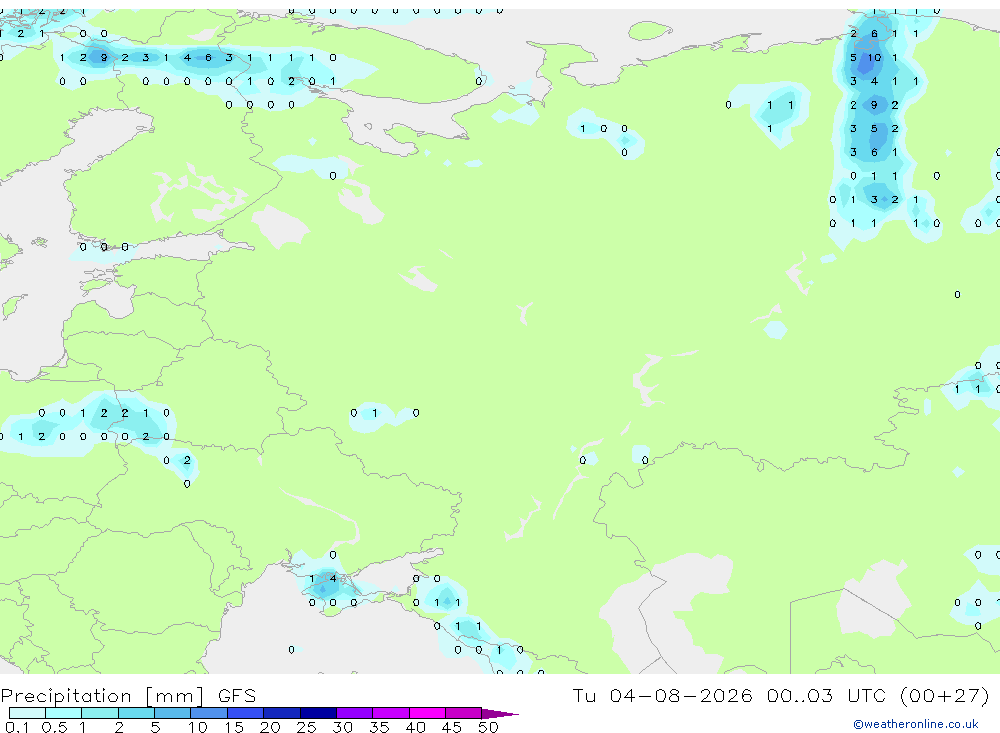
Task: Select the 2–5 mm legend color segment
Action: click(x=136, y=713)
